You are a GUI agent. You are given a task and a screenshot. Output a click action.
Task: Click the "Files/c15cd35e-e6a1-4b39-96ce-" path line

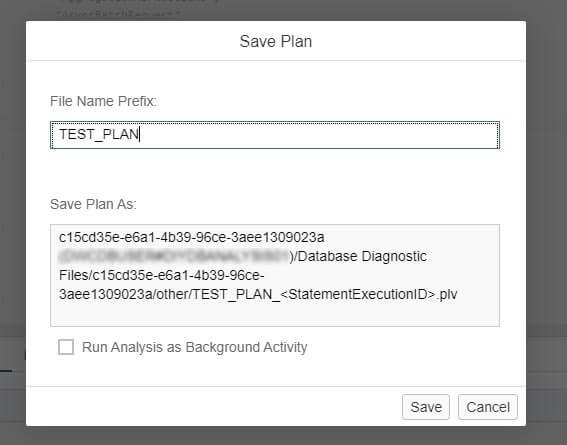tap(162, 276)
